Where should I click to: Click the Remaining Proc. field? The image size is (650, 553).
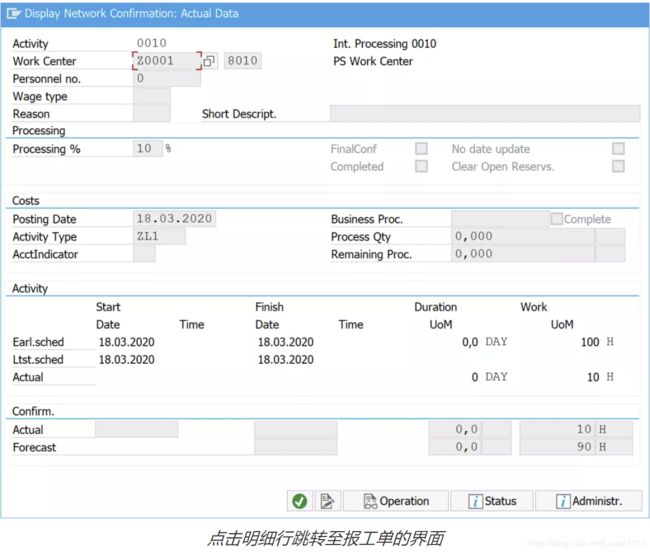tap(523, 254)
